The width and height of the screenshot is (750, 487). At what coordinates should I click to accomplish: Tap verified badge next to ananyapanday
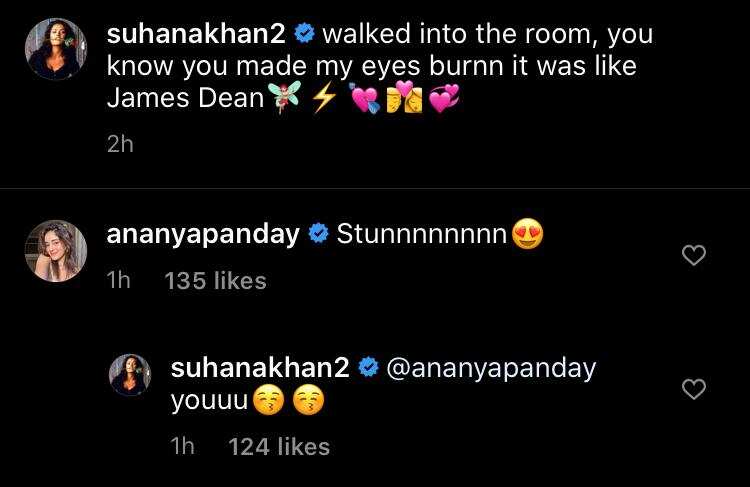[x=318, y=234]
